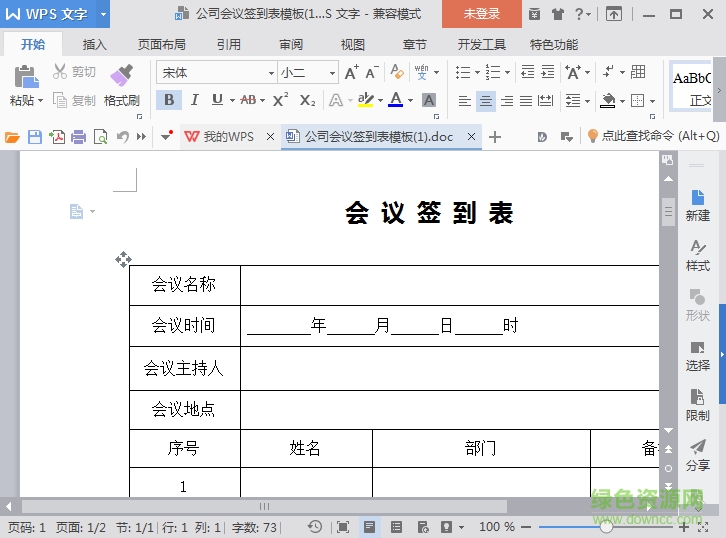Click the 未登录 login button
The image size is (726, 538).
coord(481,14)
